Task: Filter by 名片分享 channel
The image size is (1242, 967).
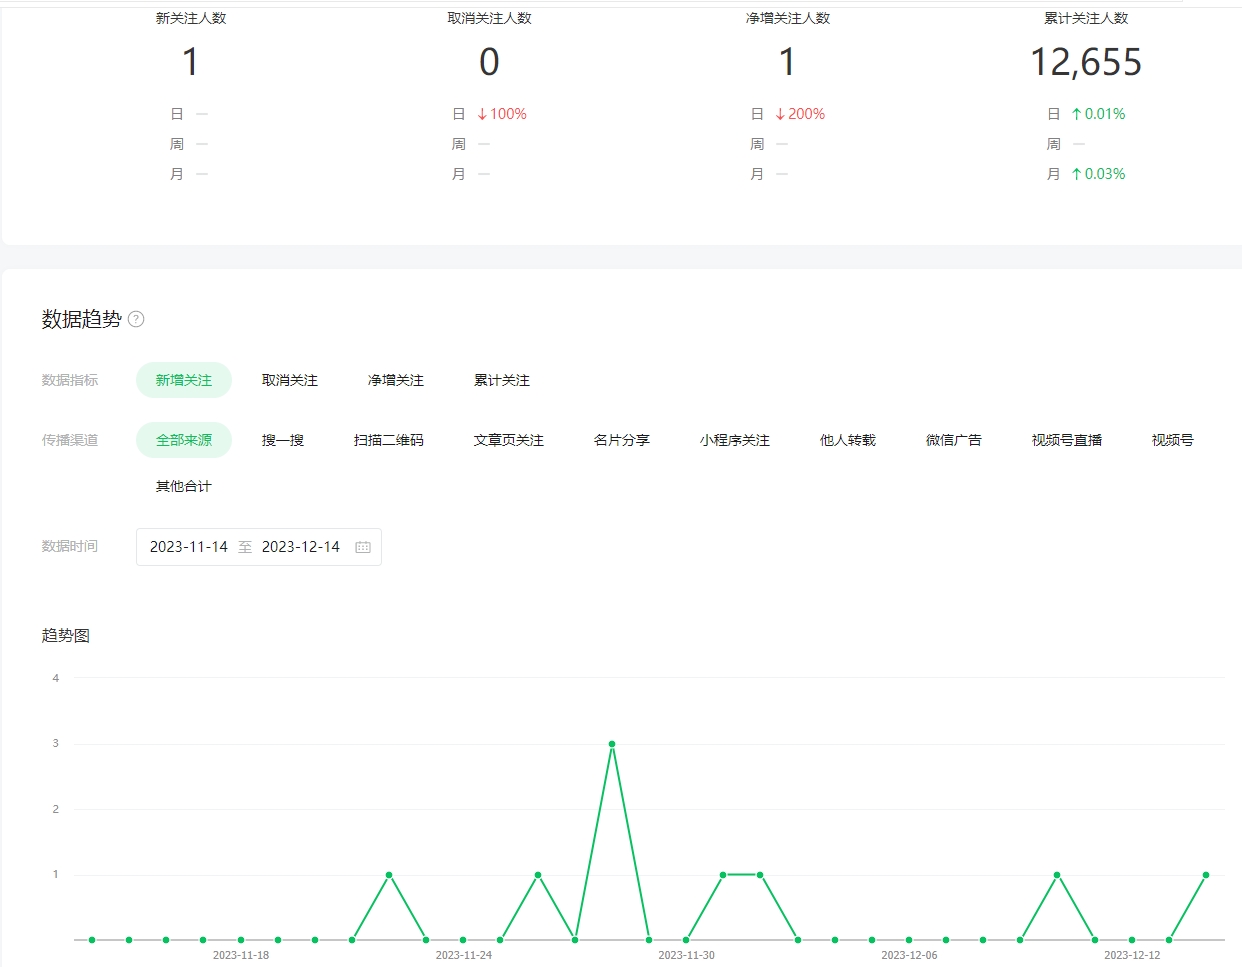Action: point(622,440)
